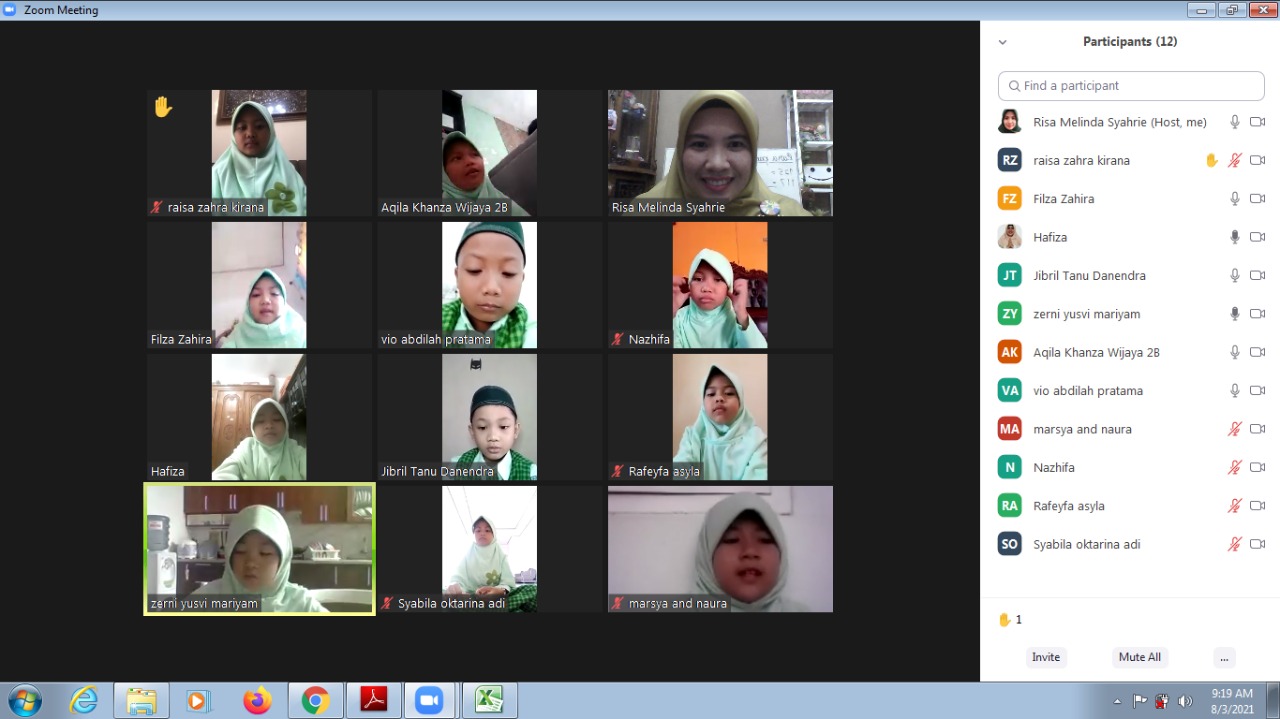
Task: Click the Invite button
Action: click(1046, 657)
